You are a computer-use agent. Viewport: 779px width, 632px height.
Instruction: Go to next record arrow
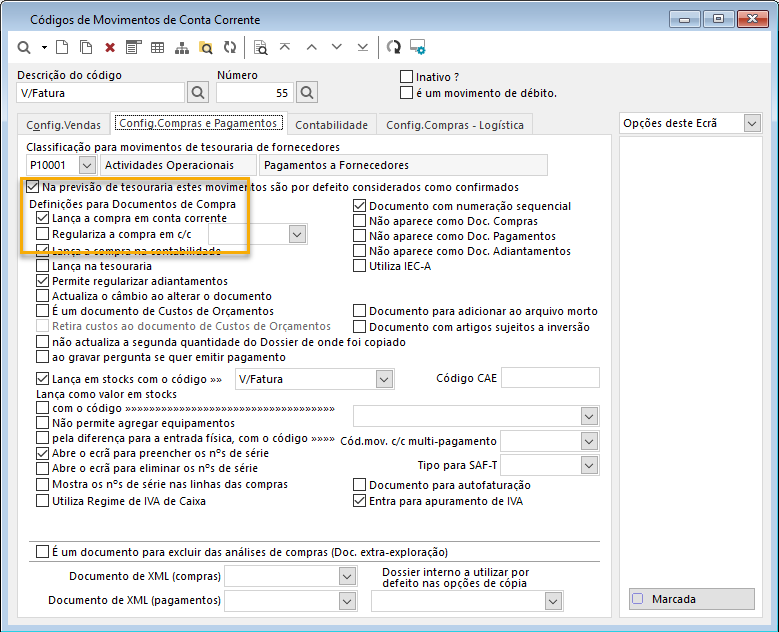point(337,47)
